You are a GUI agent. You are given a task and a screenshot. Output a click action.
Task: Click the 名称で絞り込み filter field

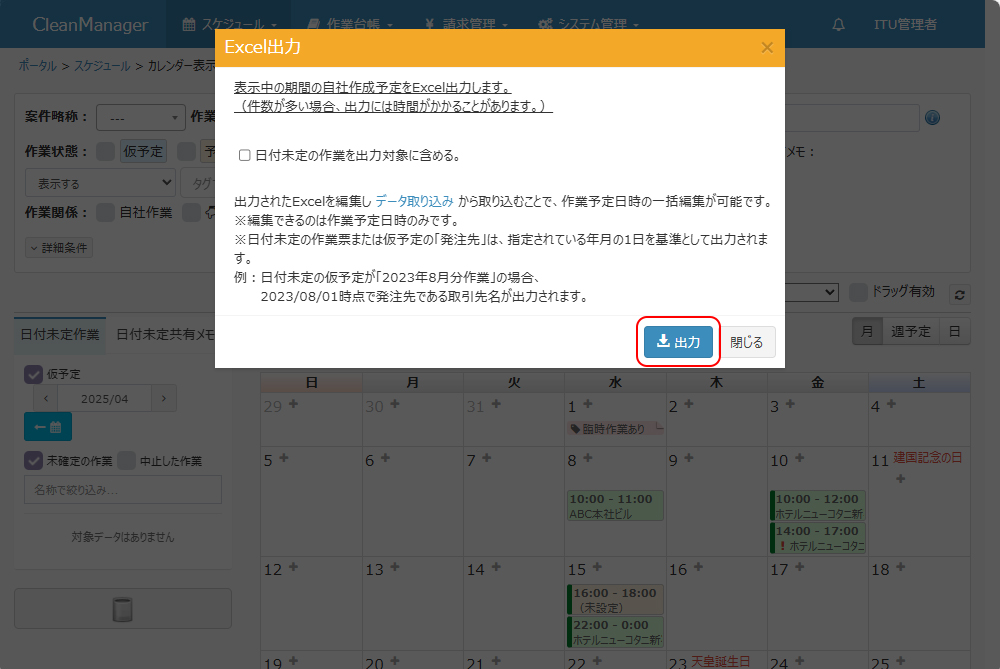123,490
